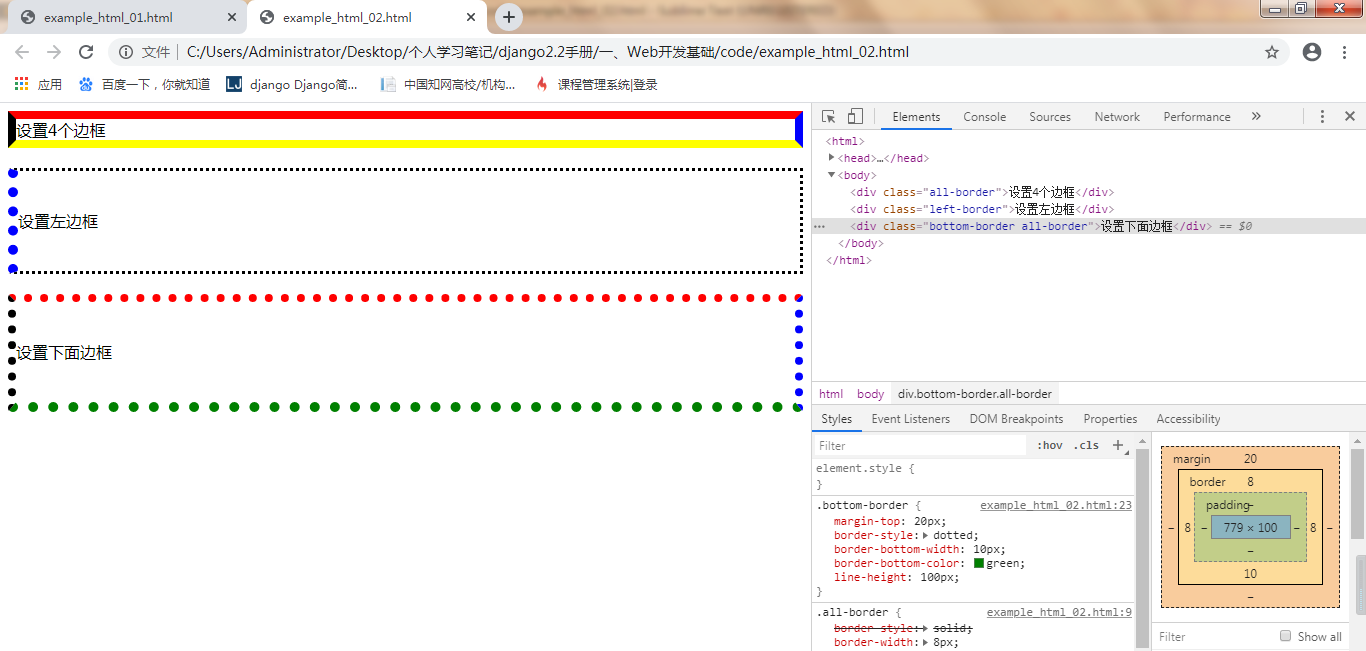
Task: Toggle the .cls class editor button
Action: 1086,446
